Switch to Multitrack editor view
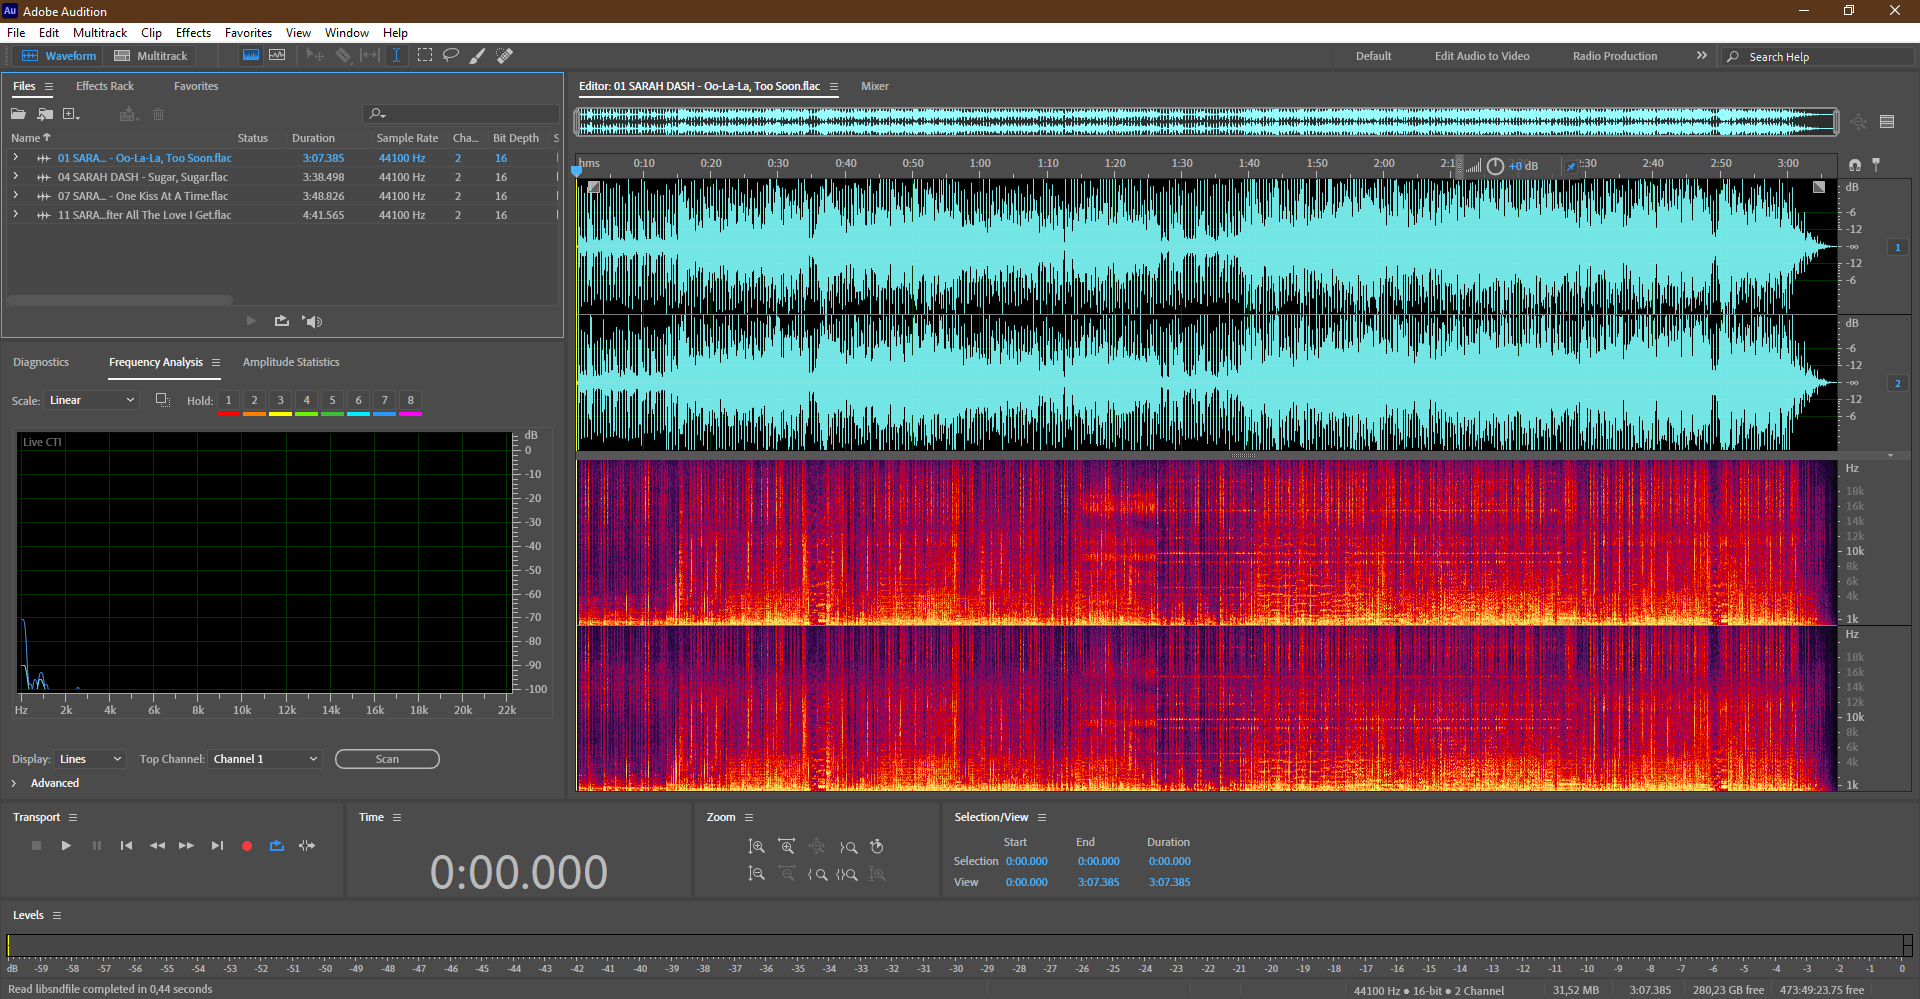Viewport: 1920px width, 999px height. point(151,56)
